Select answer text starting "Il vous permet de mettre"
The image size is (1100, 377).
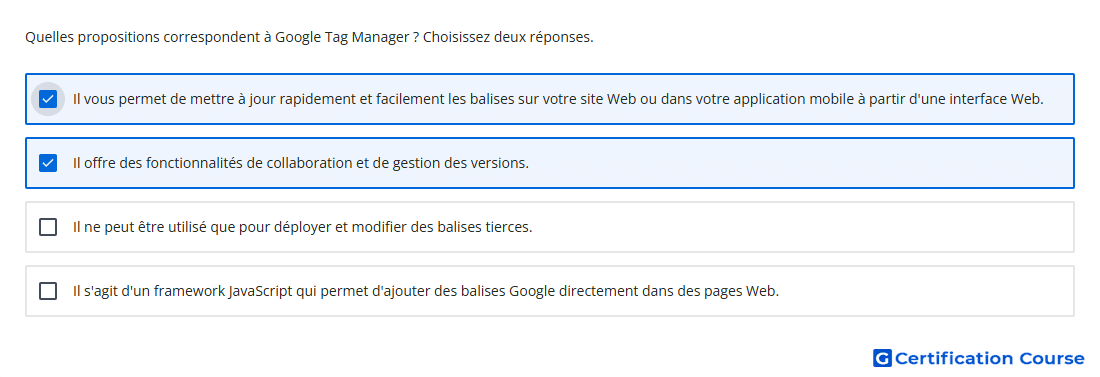[x=558, y=99]
